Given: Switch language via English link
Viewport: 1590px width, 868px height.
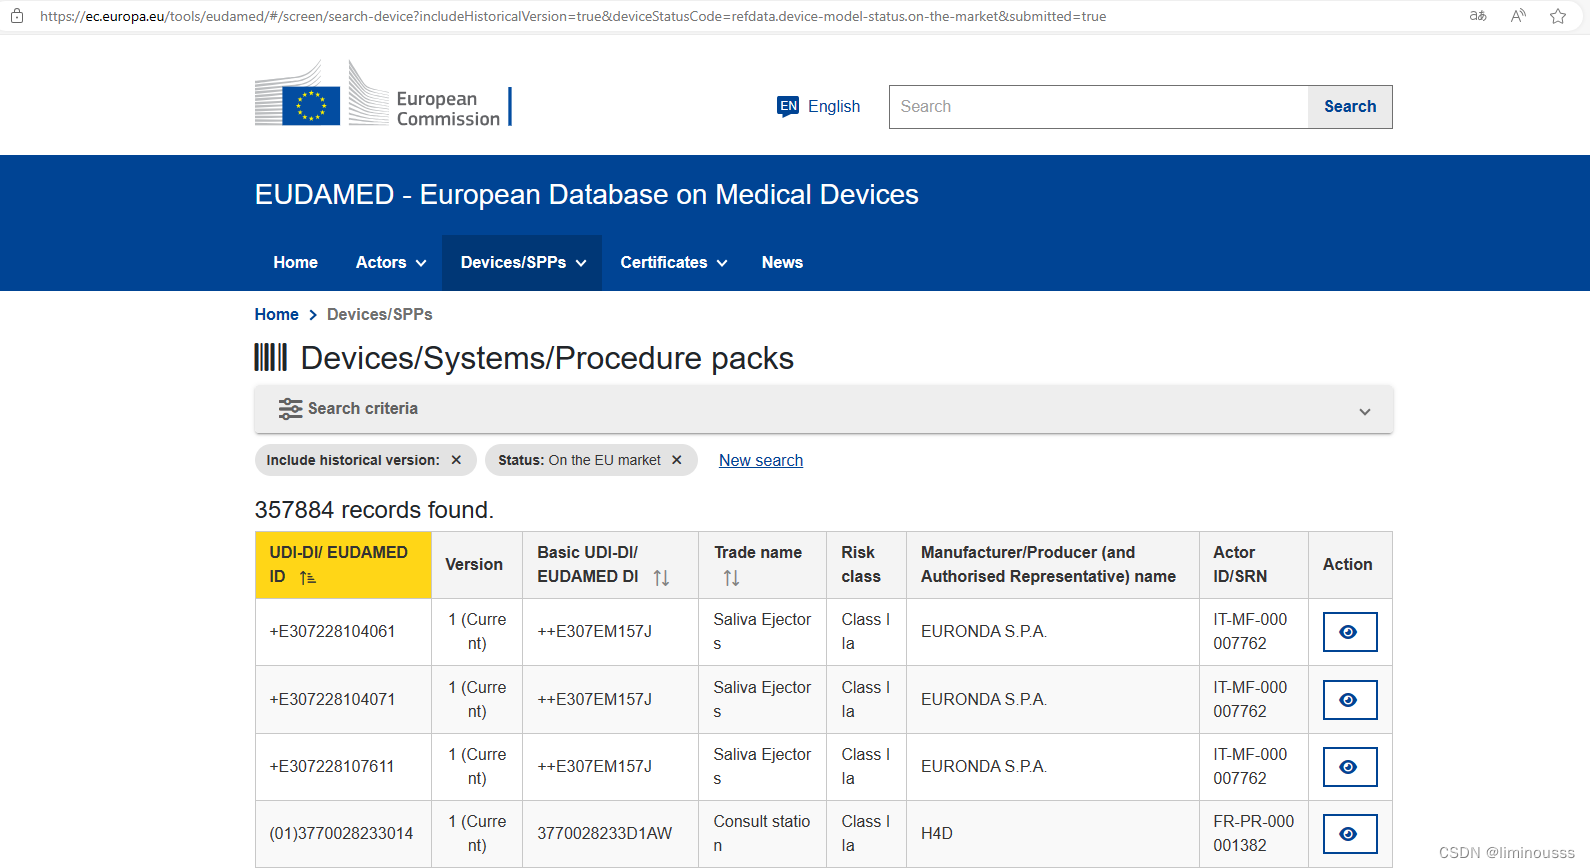Looking at the screenshot, I should (x=834, y=106).
